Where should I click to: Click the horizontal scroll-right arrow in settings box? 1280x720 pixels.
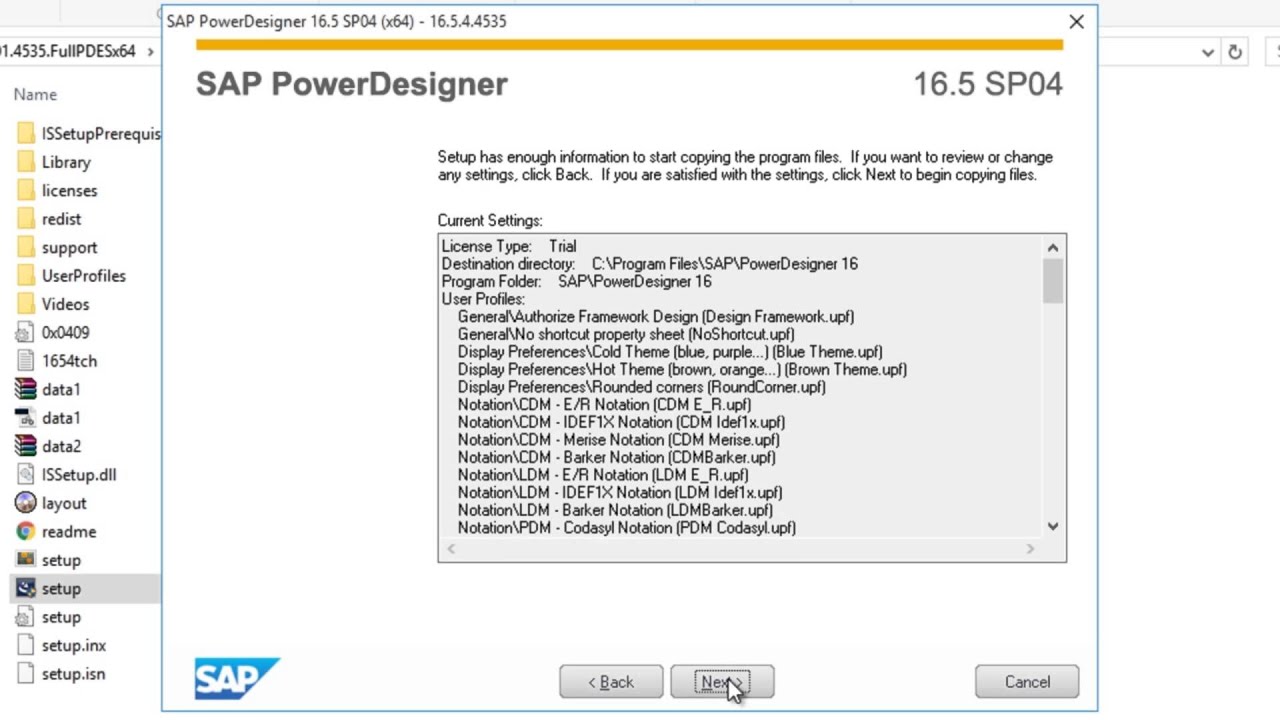(1030, 548)
